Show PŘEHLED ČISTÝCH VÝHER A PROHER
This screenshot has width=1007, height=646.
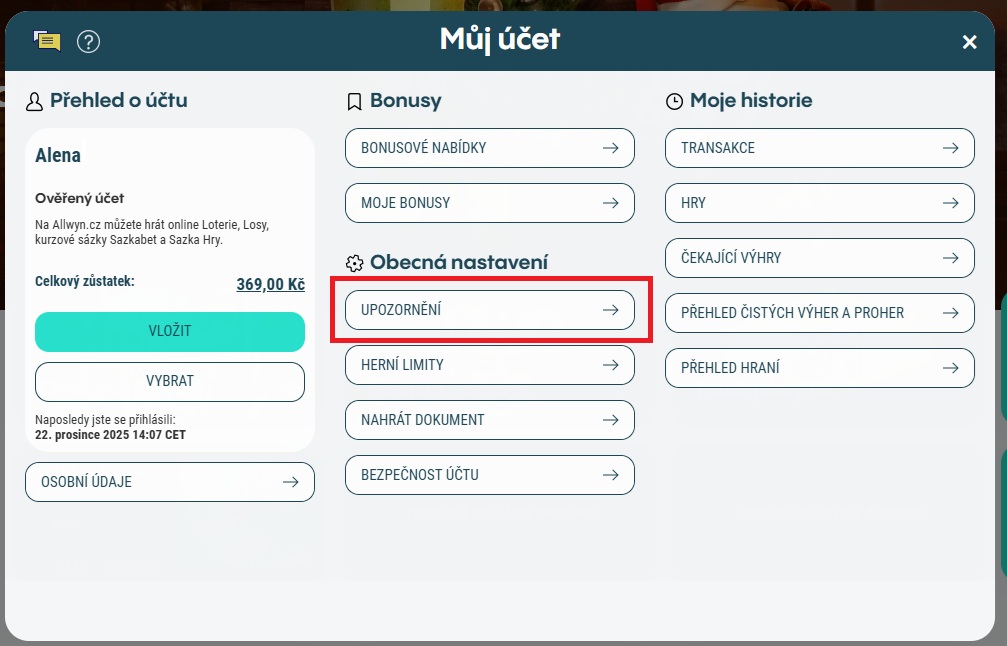pyautogui.click(x=820, y=313)
